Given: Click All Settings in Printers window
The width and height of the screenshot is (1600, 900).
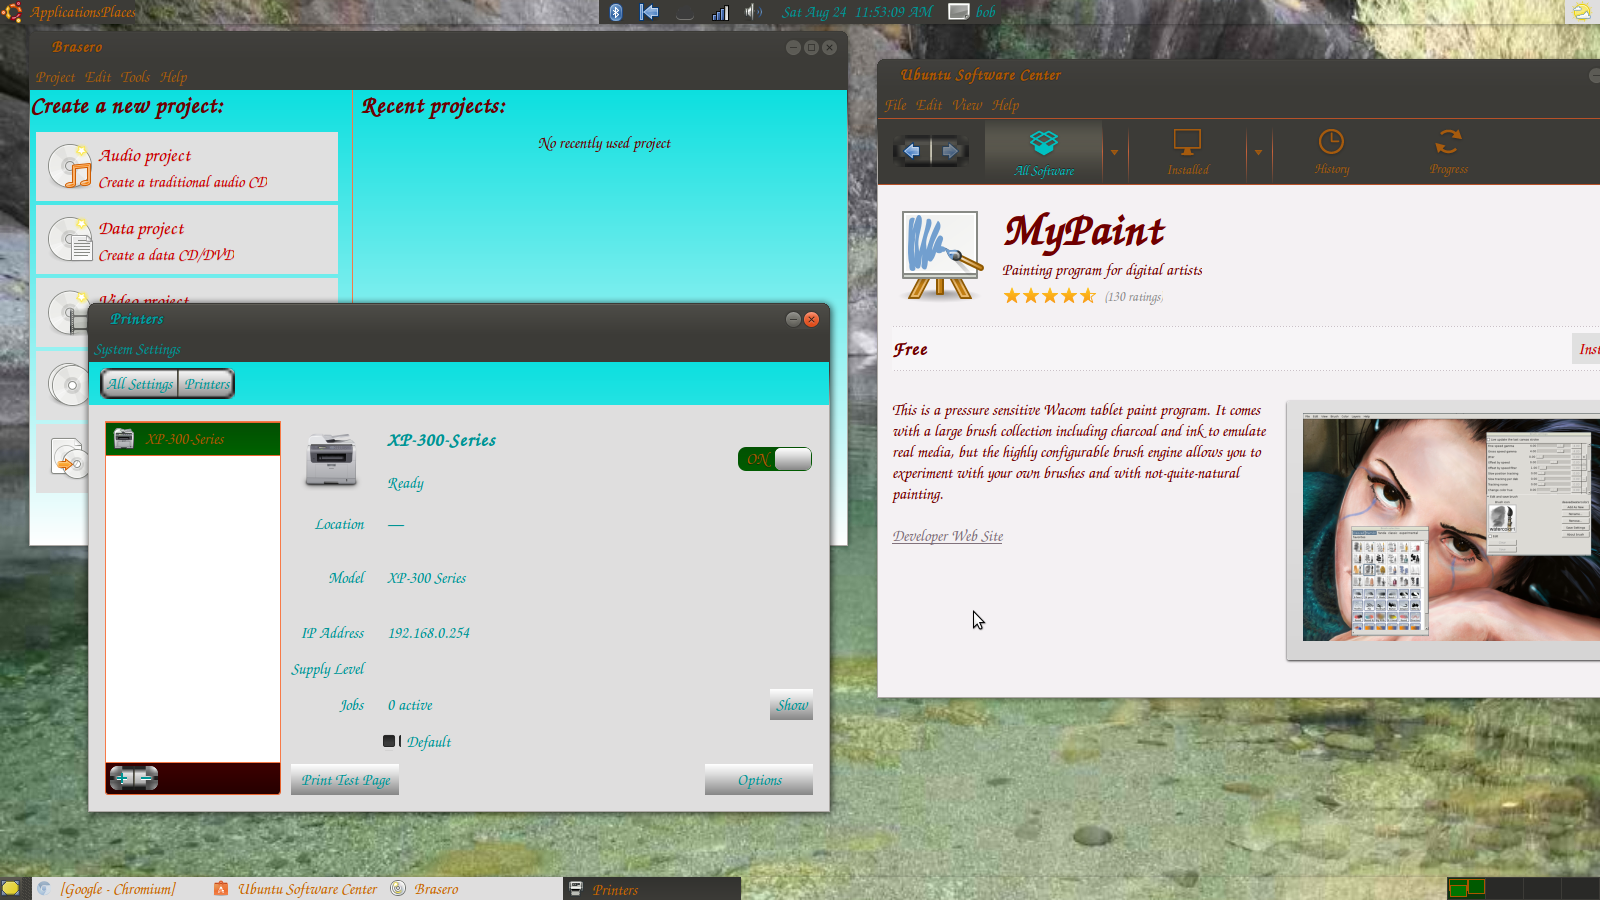Looking at the screenshot, I should 140,384.
